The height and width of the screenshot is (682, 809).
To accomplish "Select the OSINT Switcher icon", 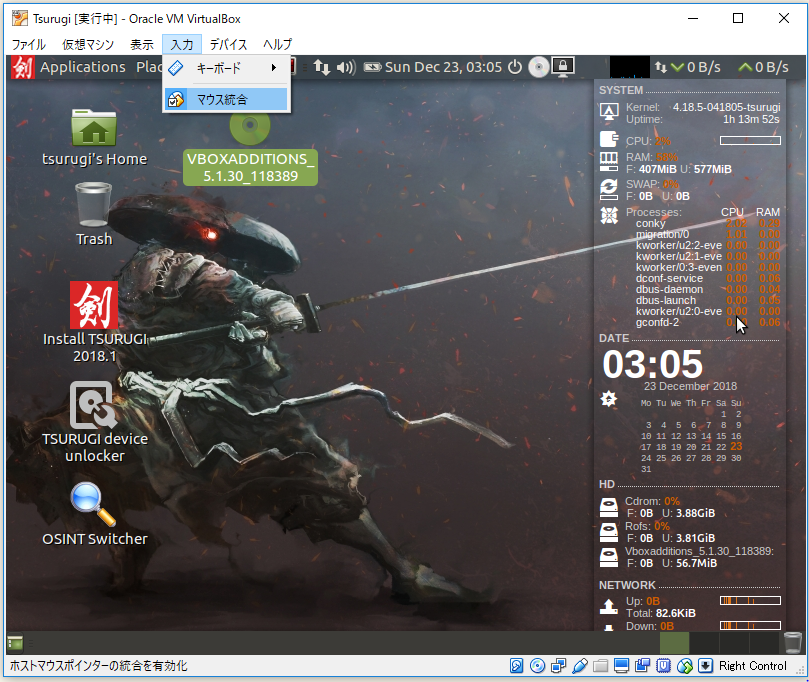I will pyautogui.click(x=94, y=514).
